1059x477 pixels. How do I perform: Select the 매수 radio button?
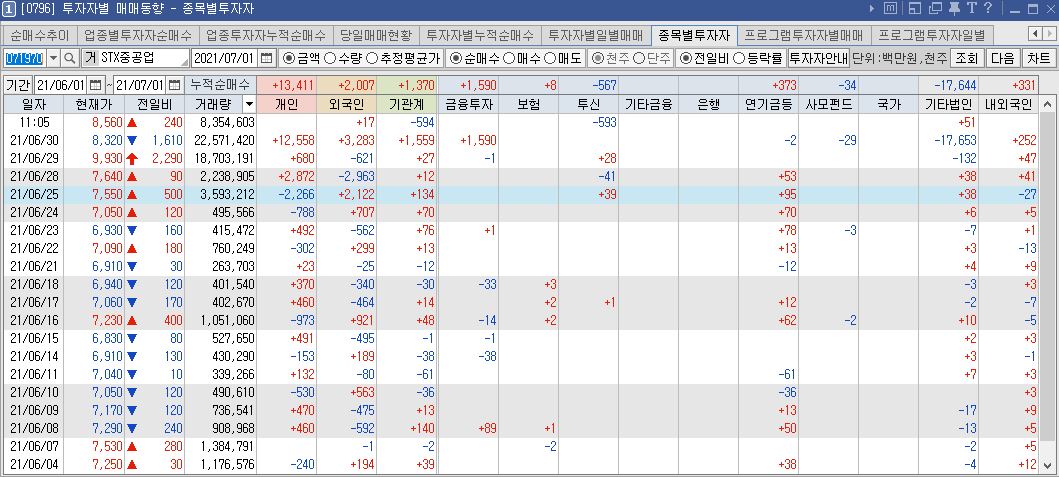510,58
